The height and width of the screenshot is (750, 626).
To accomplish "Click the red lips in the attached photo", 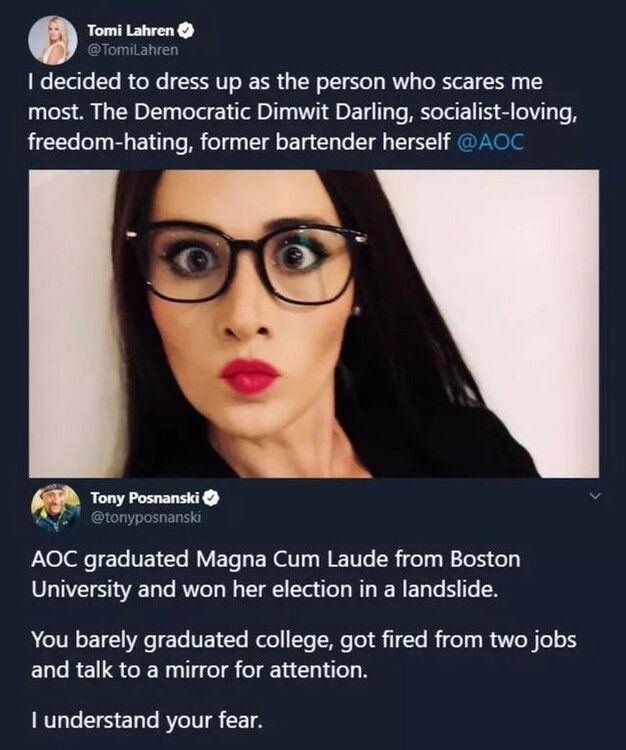I will point(249,376).
